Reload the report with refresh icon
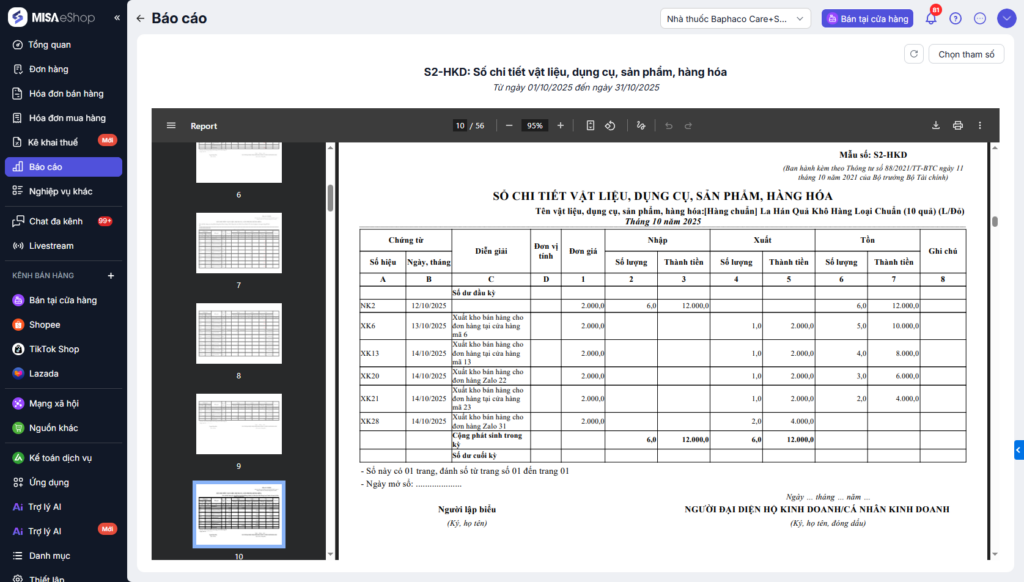The width and height of the screenshot is (1024, 582). pos(914,54)
